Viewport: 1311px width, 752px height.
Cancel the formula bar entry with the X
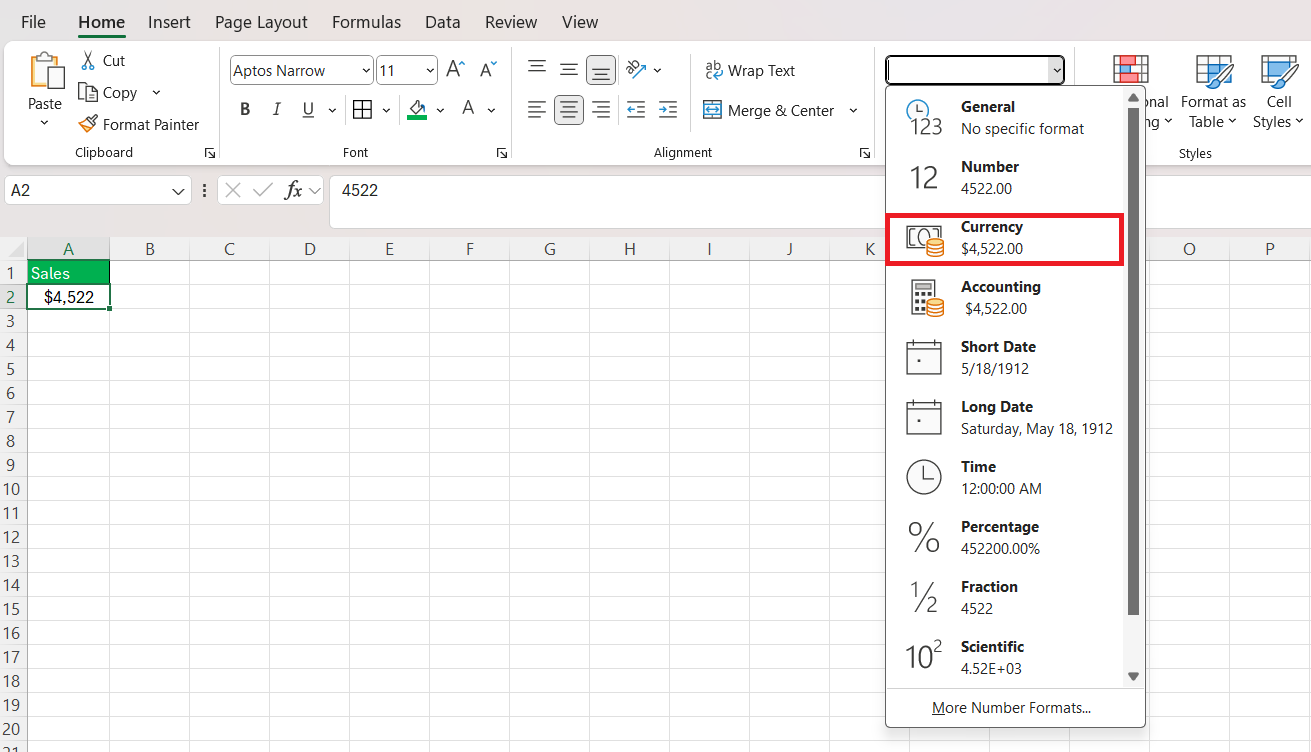coord(233,190)
